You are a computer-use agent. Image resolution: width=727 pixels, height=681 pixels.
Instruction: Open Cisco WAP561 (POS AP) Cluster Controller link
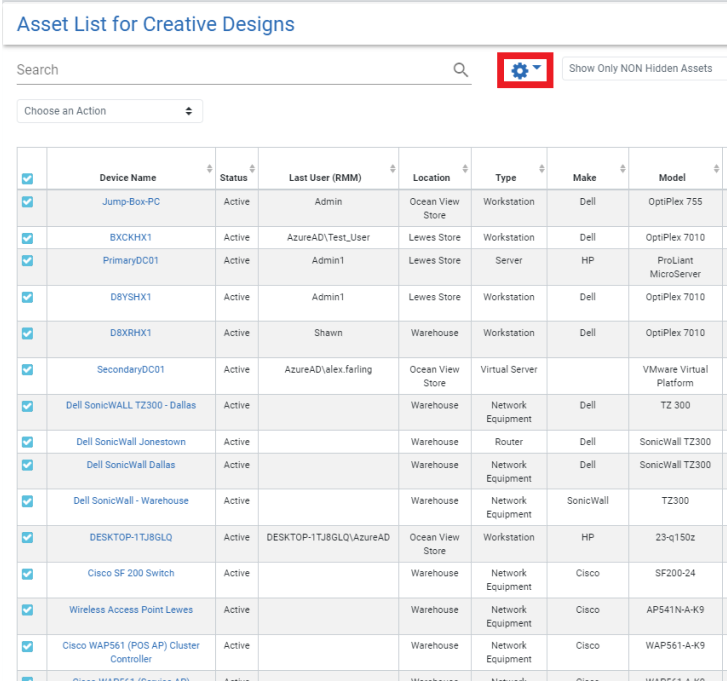tap(131, 652)
